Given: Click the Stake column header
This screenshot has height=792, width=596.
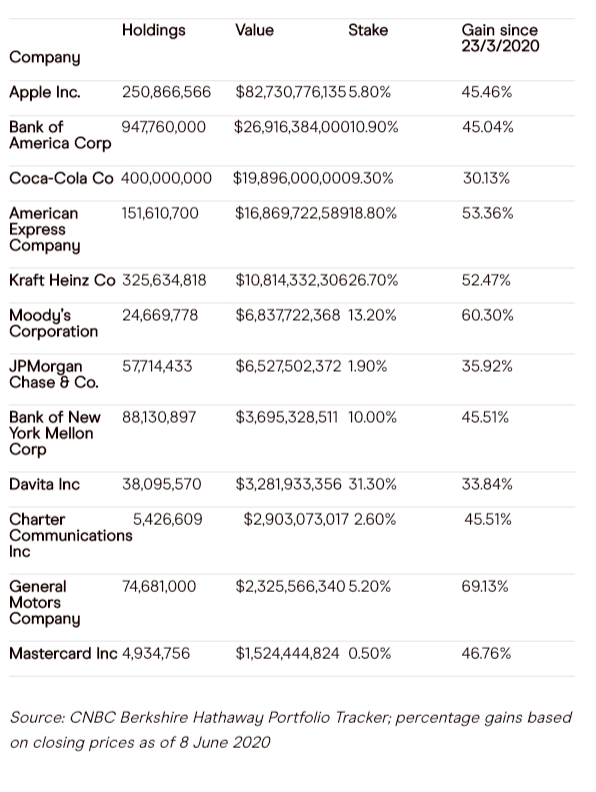Looking at the screenshot, I should coord(368,30).
